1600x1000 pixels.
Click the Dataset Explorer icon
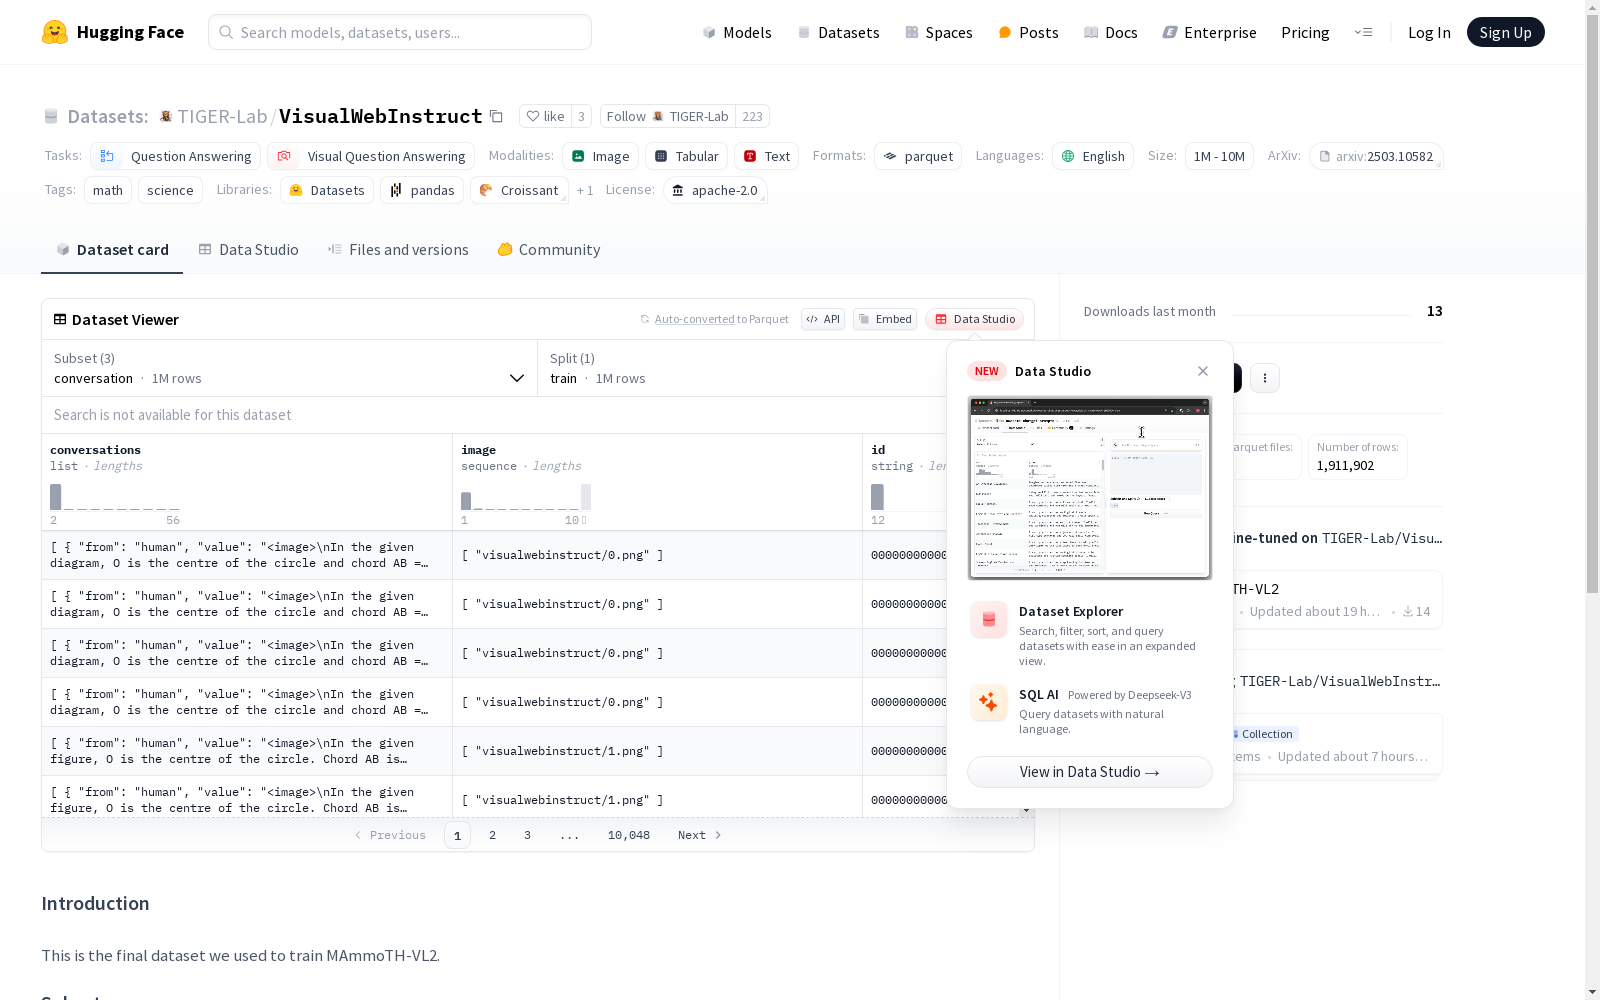[989, 620]
